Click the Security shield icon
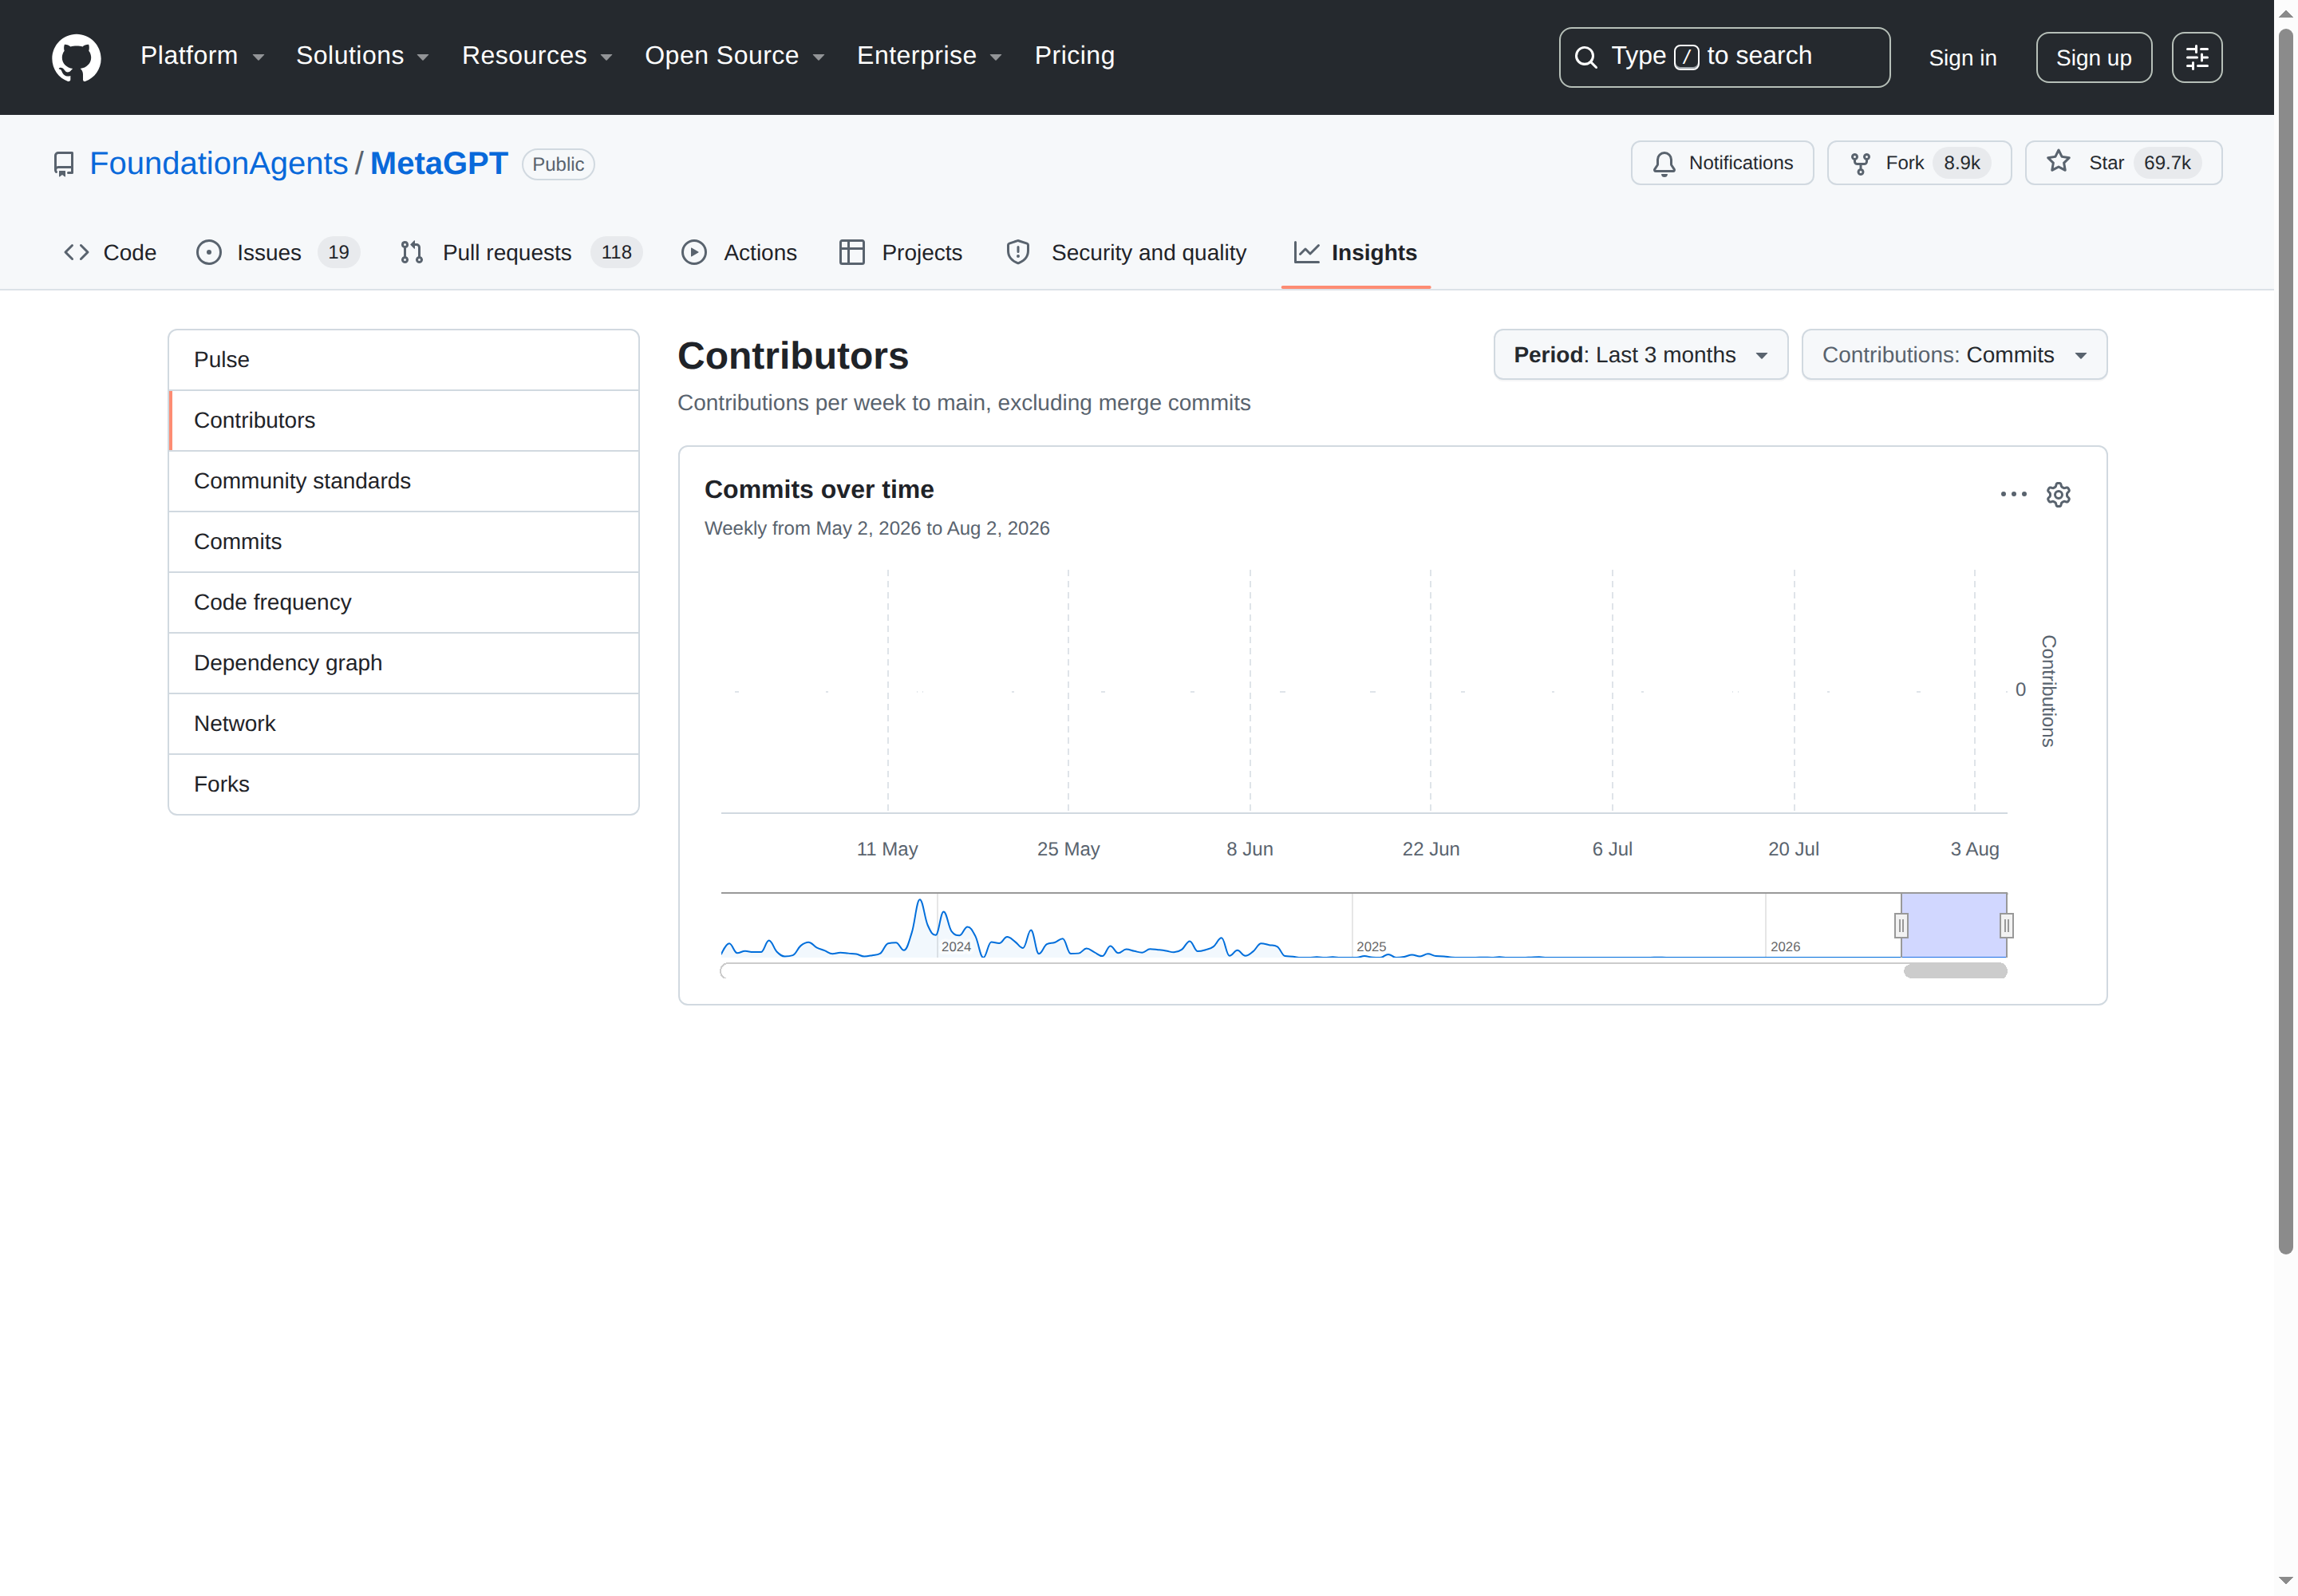Viewport: 2298px width, 1596px height. (x=1017, y=252)
